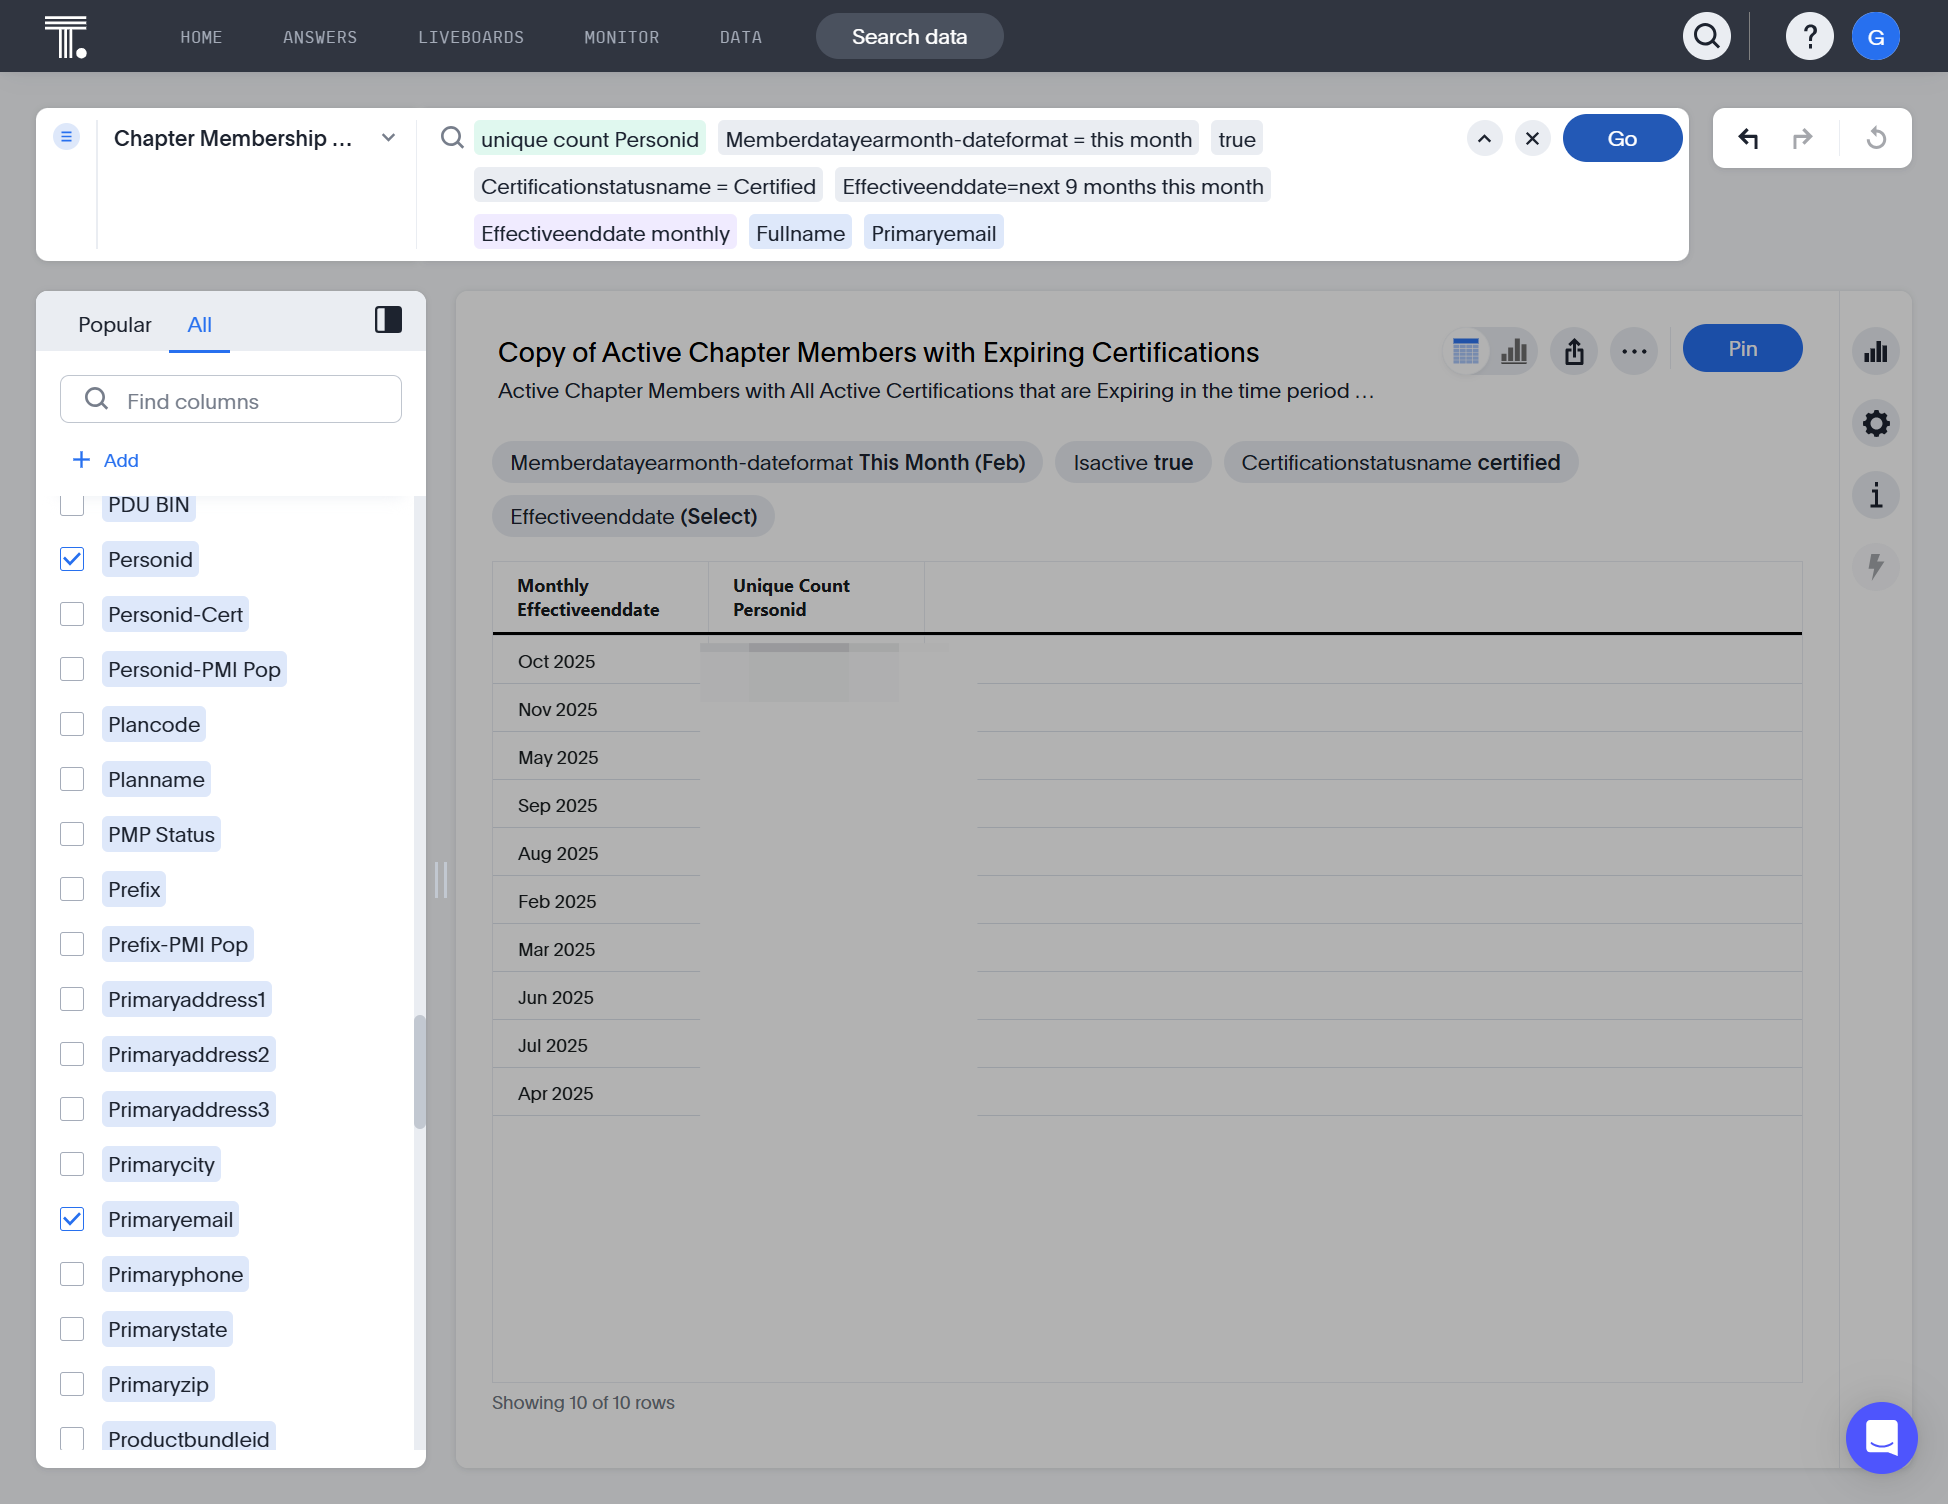
Task: Open the info icon in right sidebar
Action: 1876,495
